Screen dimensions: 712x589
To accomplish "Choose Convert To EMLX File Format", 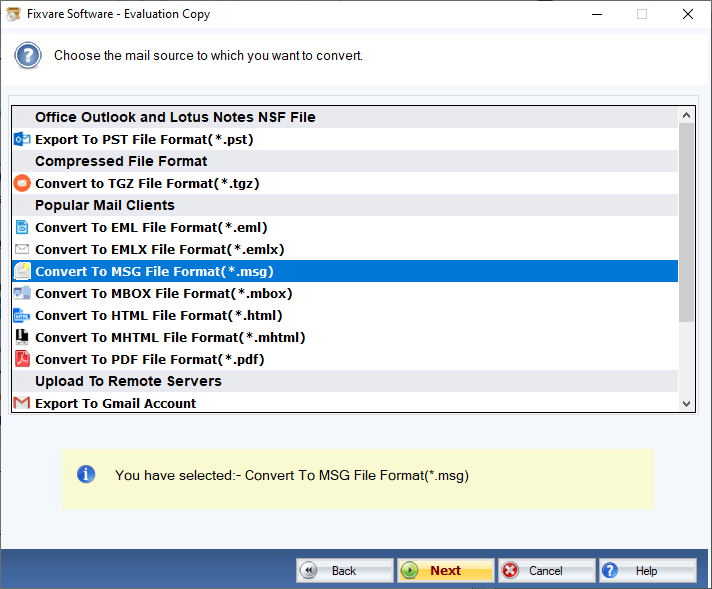I will pyautogui.click(x=345, y=249).
